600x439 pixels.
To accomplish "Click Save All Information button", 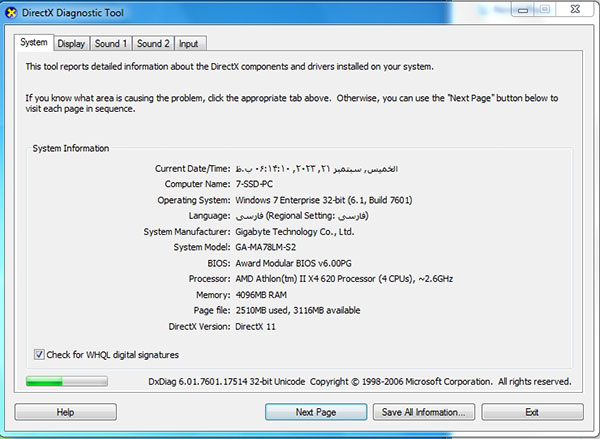I will (424, 412).
